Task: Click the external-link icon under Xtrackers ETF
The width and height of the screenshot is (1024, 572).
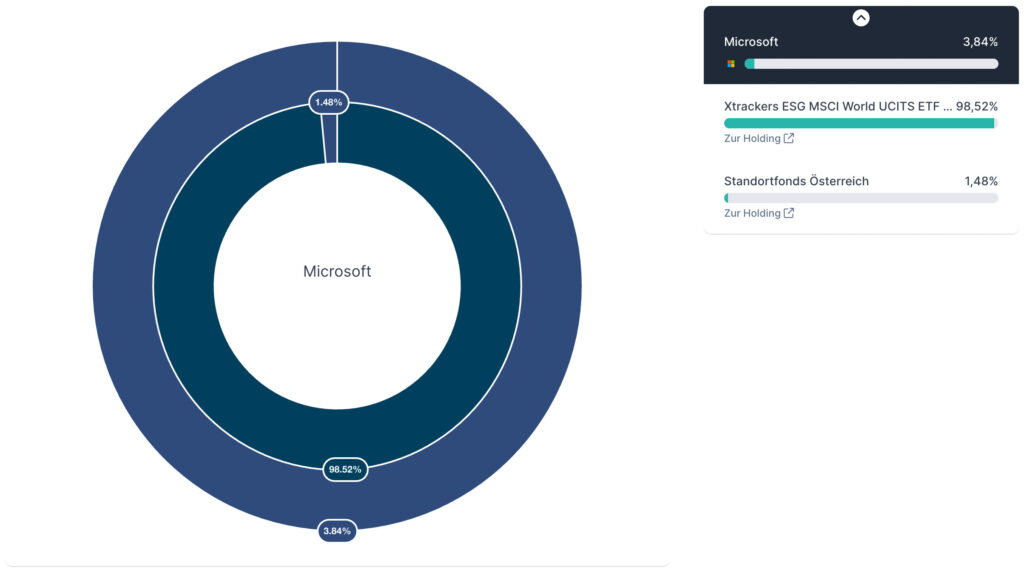Action: [x=789, y=138]
